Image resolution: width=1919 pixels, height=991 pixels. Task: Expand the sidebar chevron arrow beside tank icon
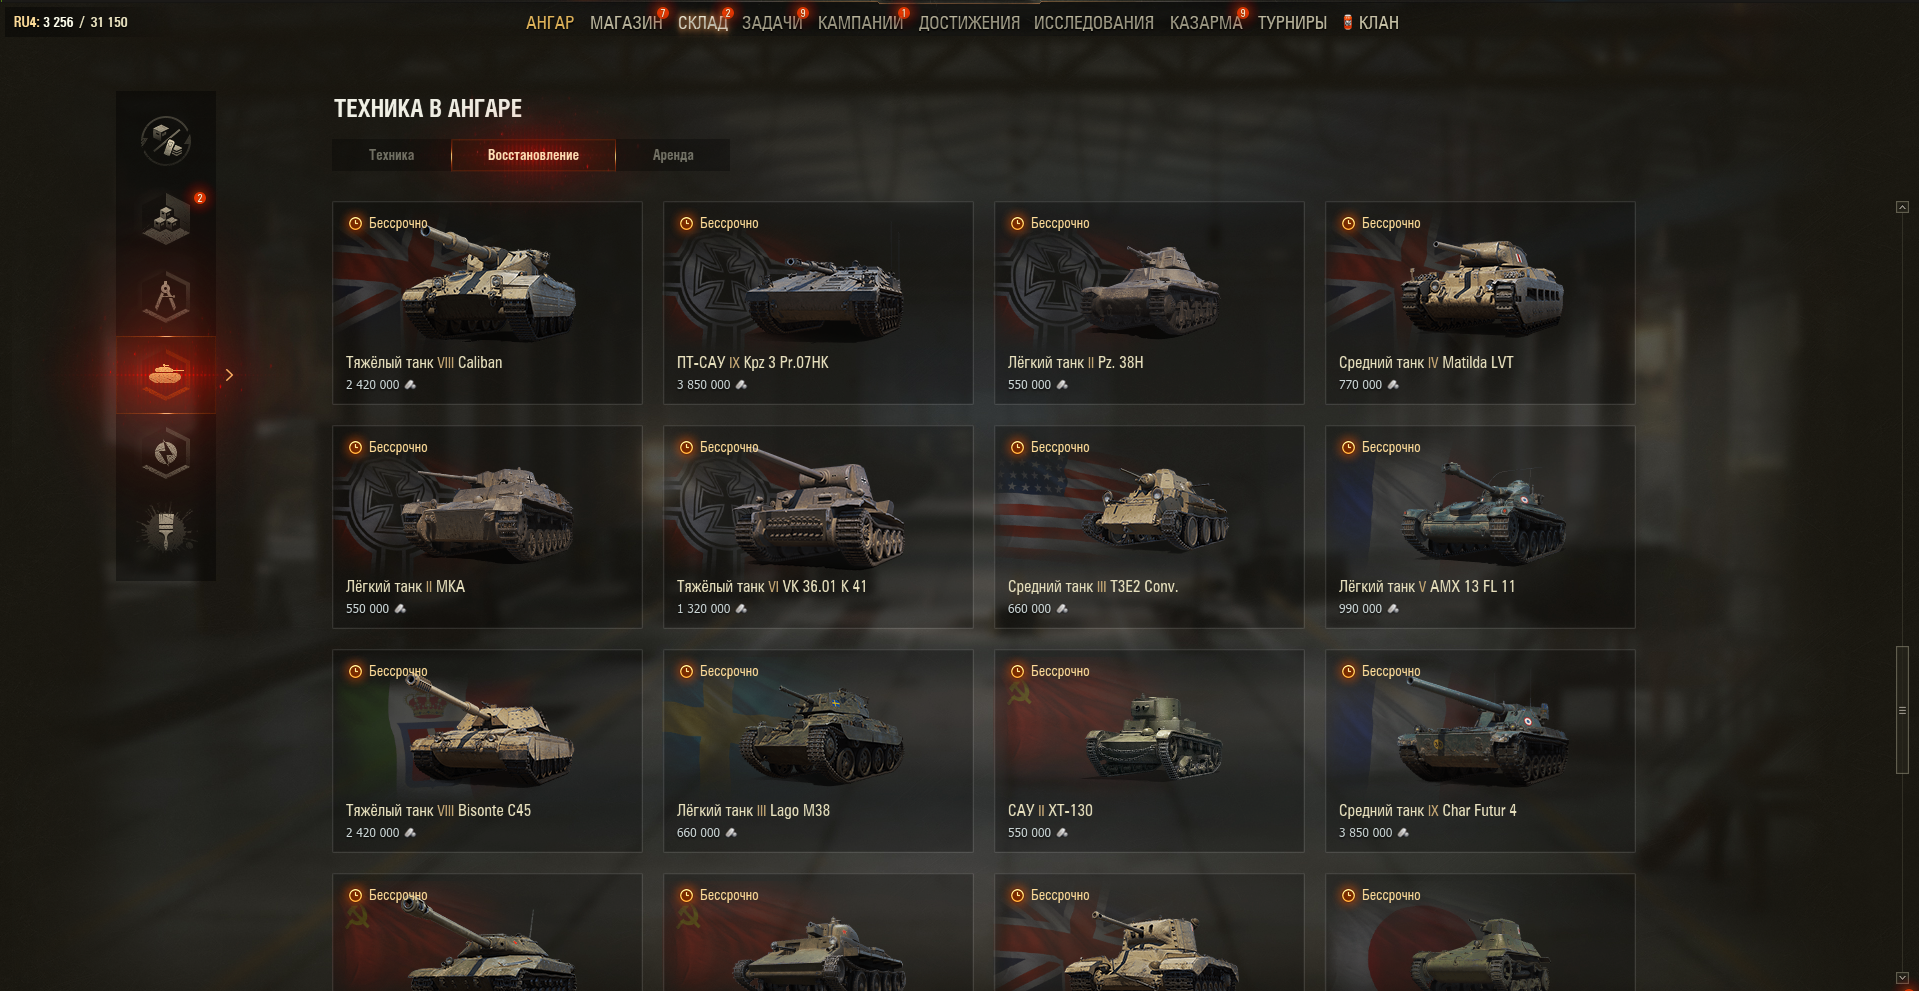tap(230, 375)
